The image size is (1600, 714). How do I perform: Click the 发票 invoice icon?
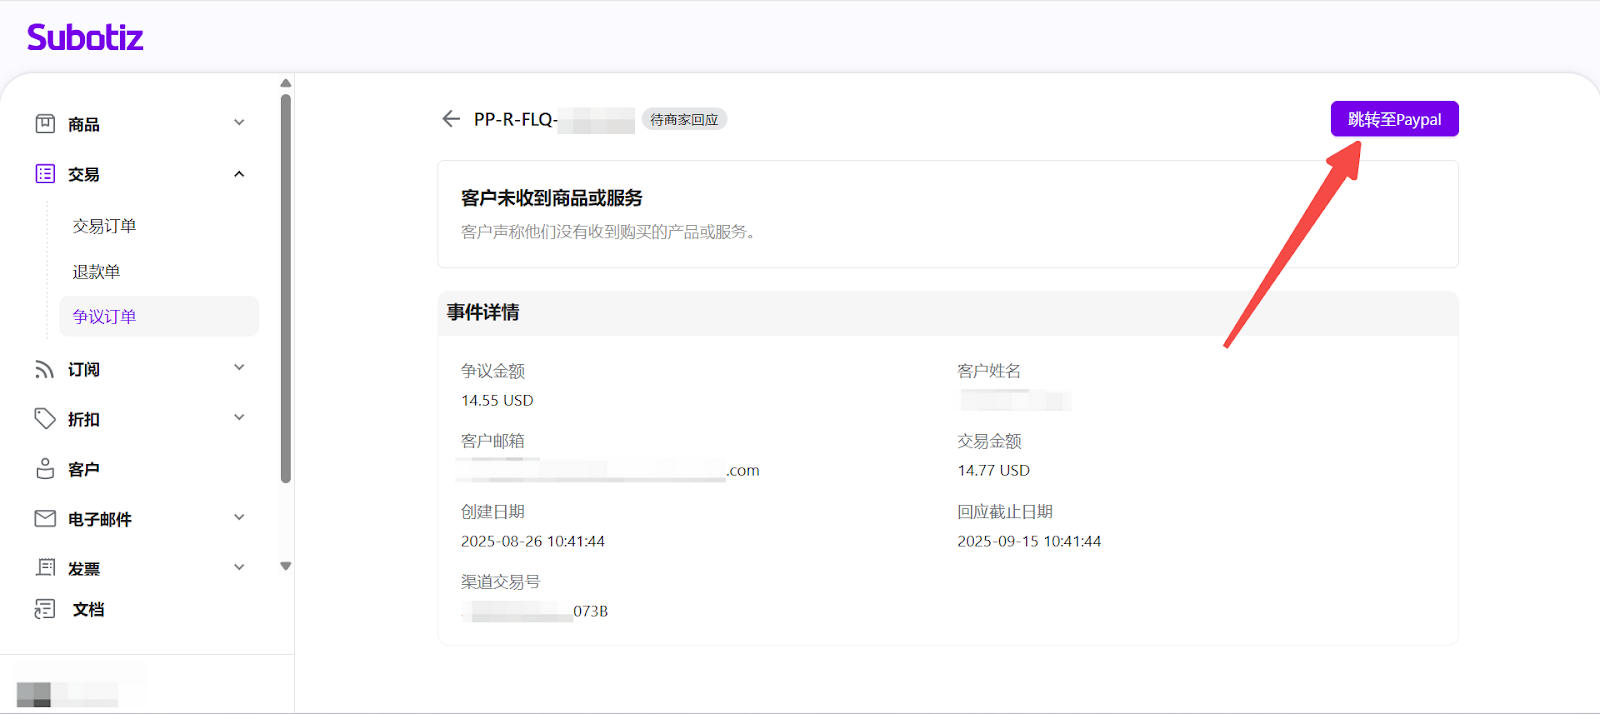pyautogui.click(x=45, y=567)
